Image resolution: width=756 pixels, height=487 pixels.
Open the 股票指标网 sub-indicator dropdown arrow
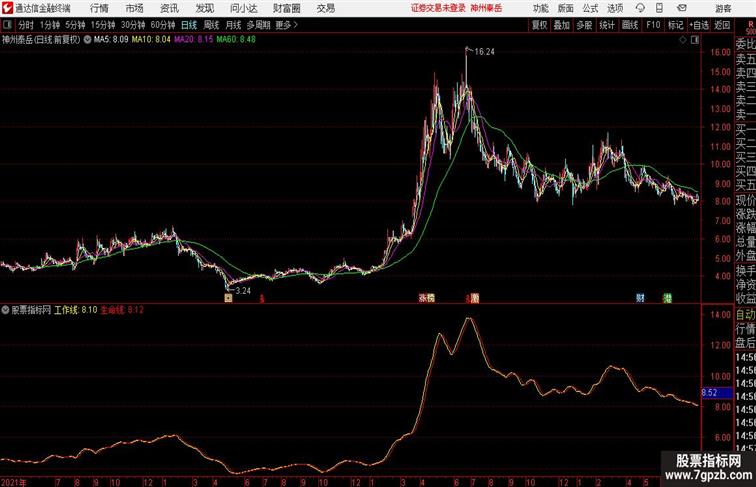point(5,310)
